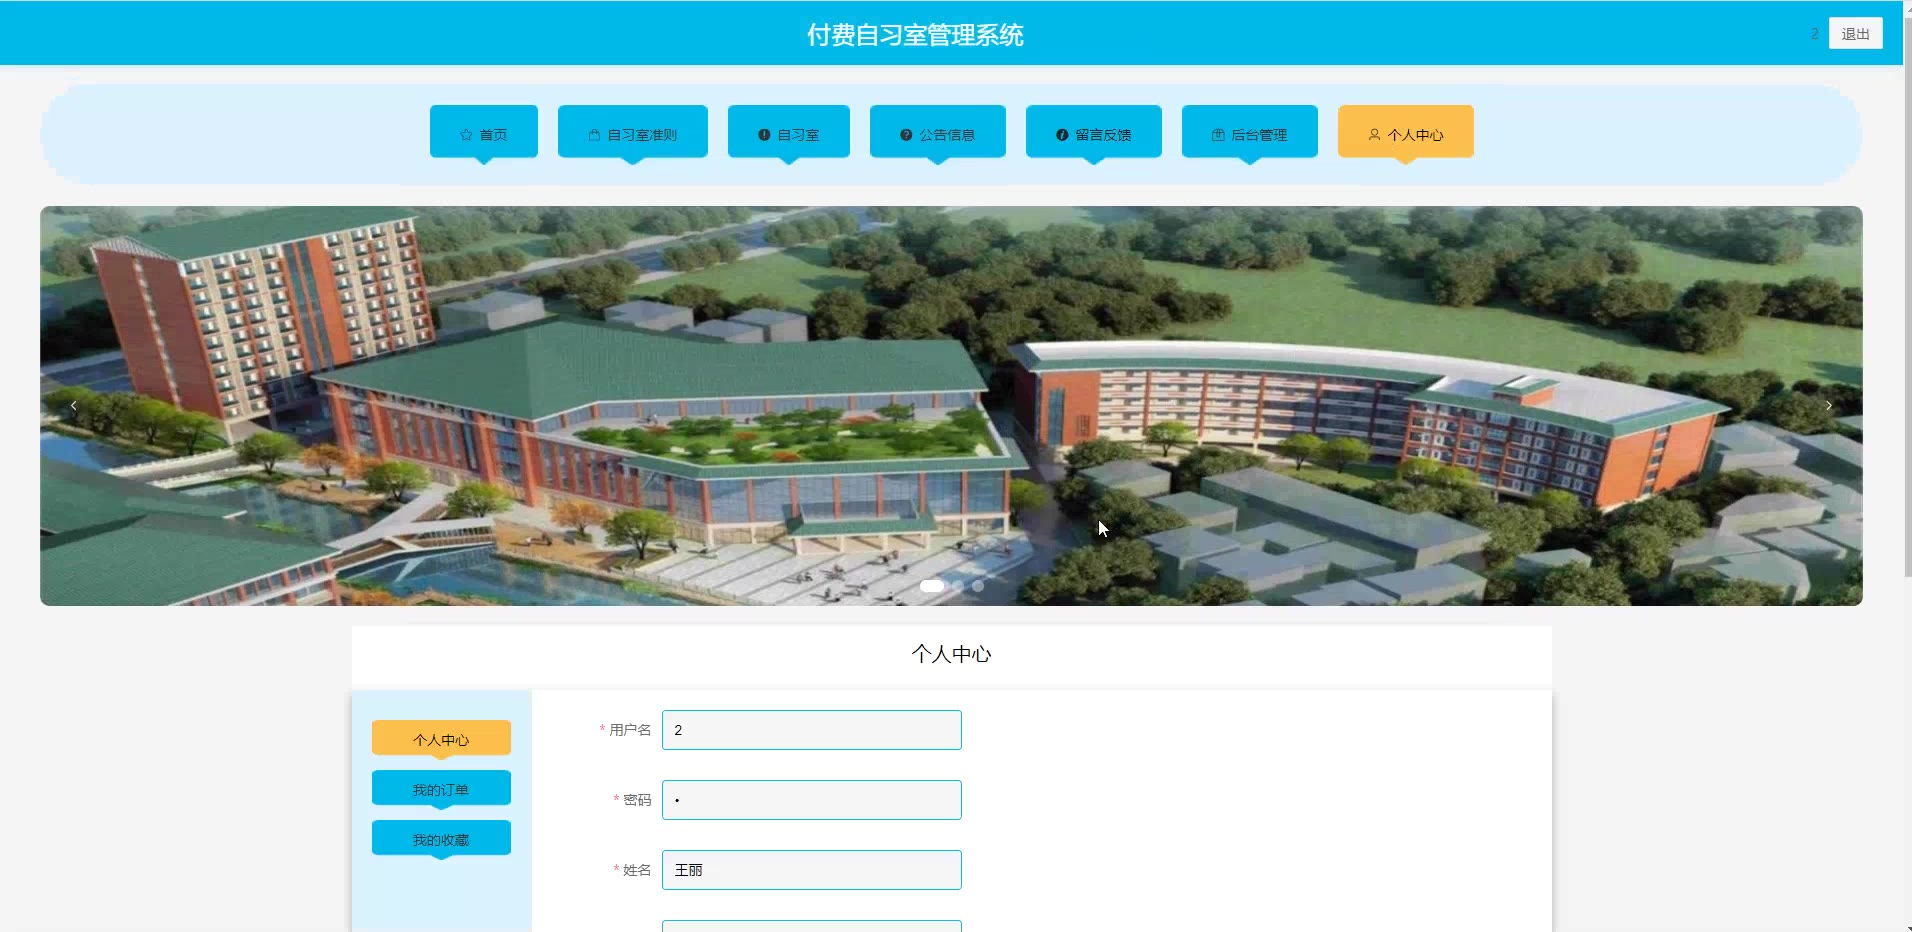Click the 付费自习室管理系统 title

pyautogui.click(x=915, y=35)
